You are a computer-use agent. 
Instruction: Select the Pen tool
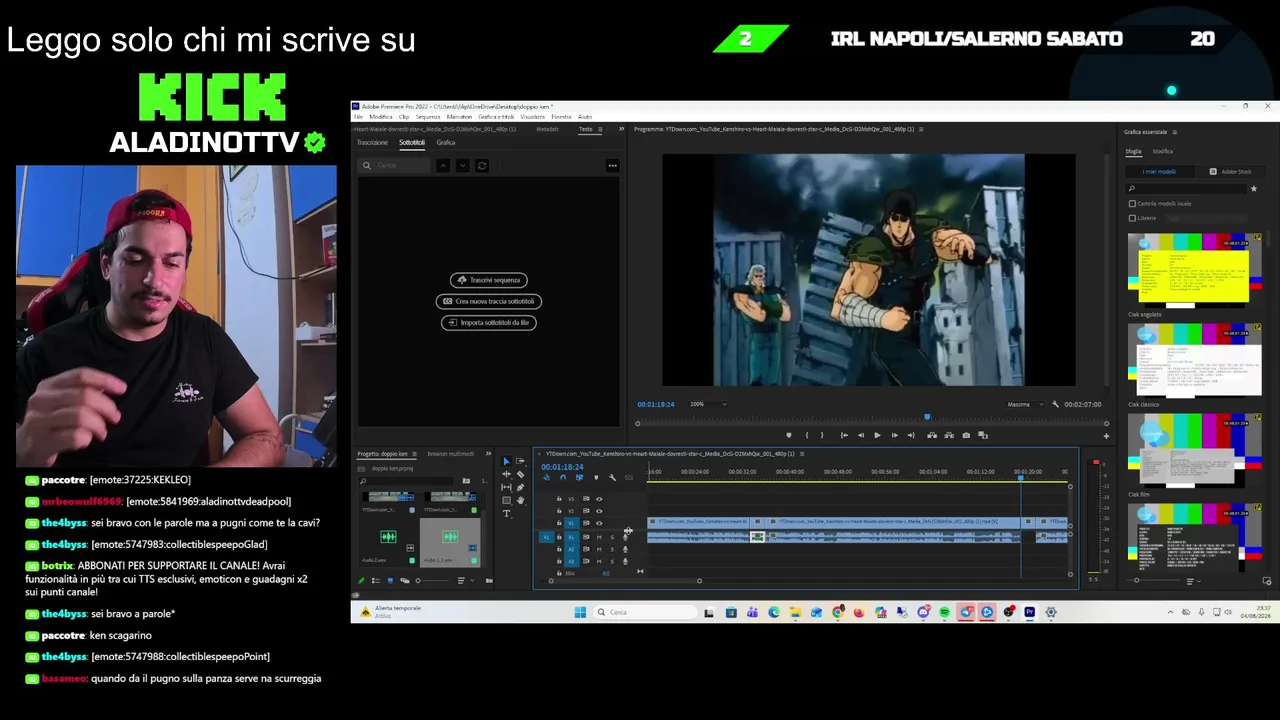[520, 487]
